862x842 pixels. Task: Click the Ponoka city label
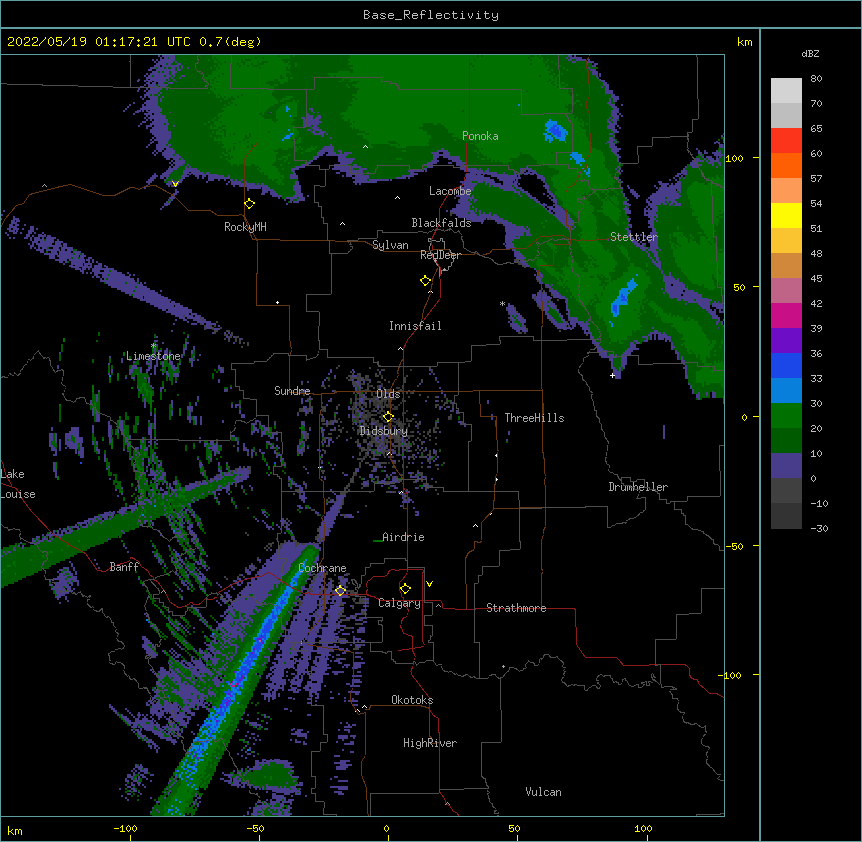(480, 136)
